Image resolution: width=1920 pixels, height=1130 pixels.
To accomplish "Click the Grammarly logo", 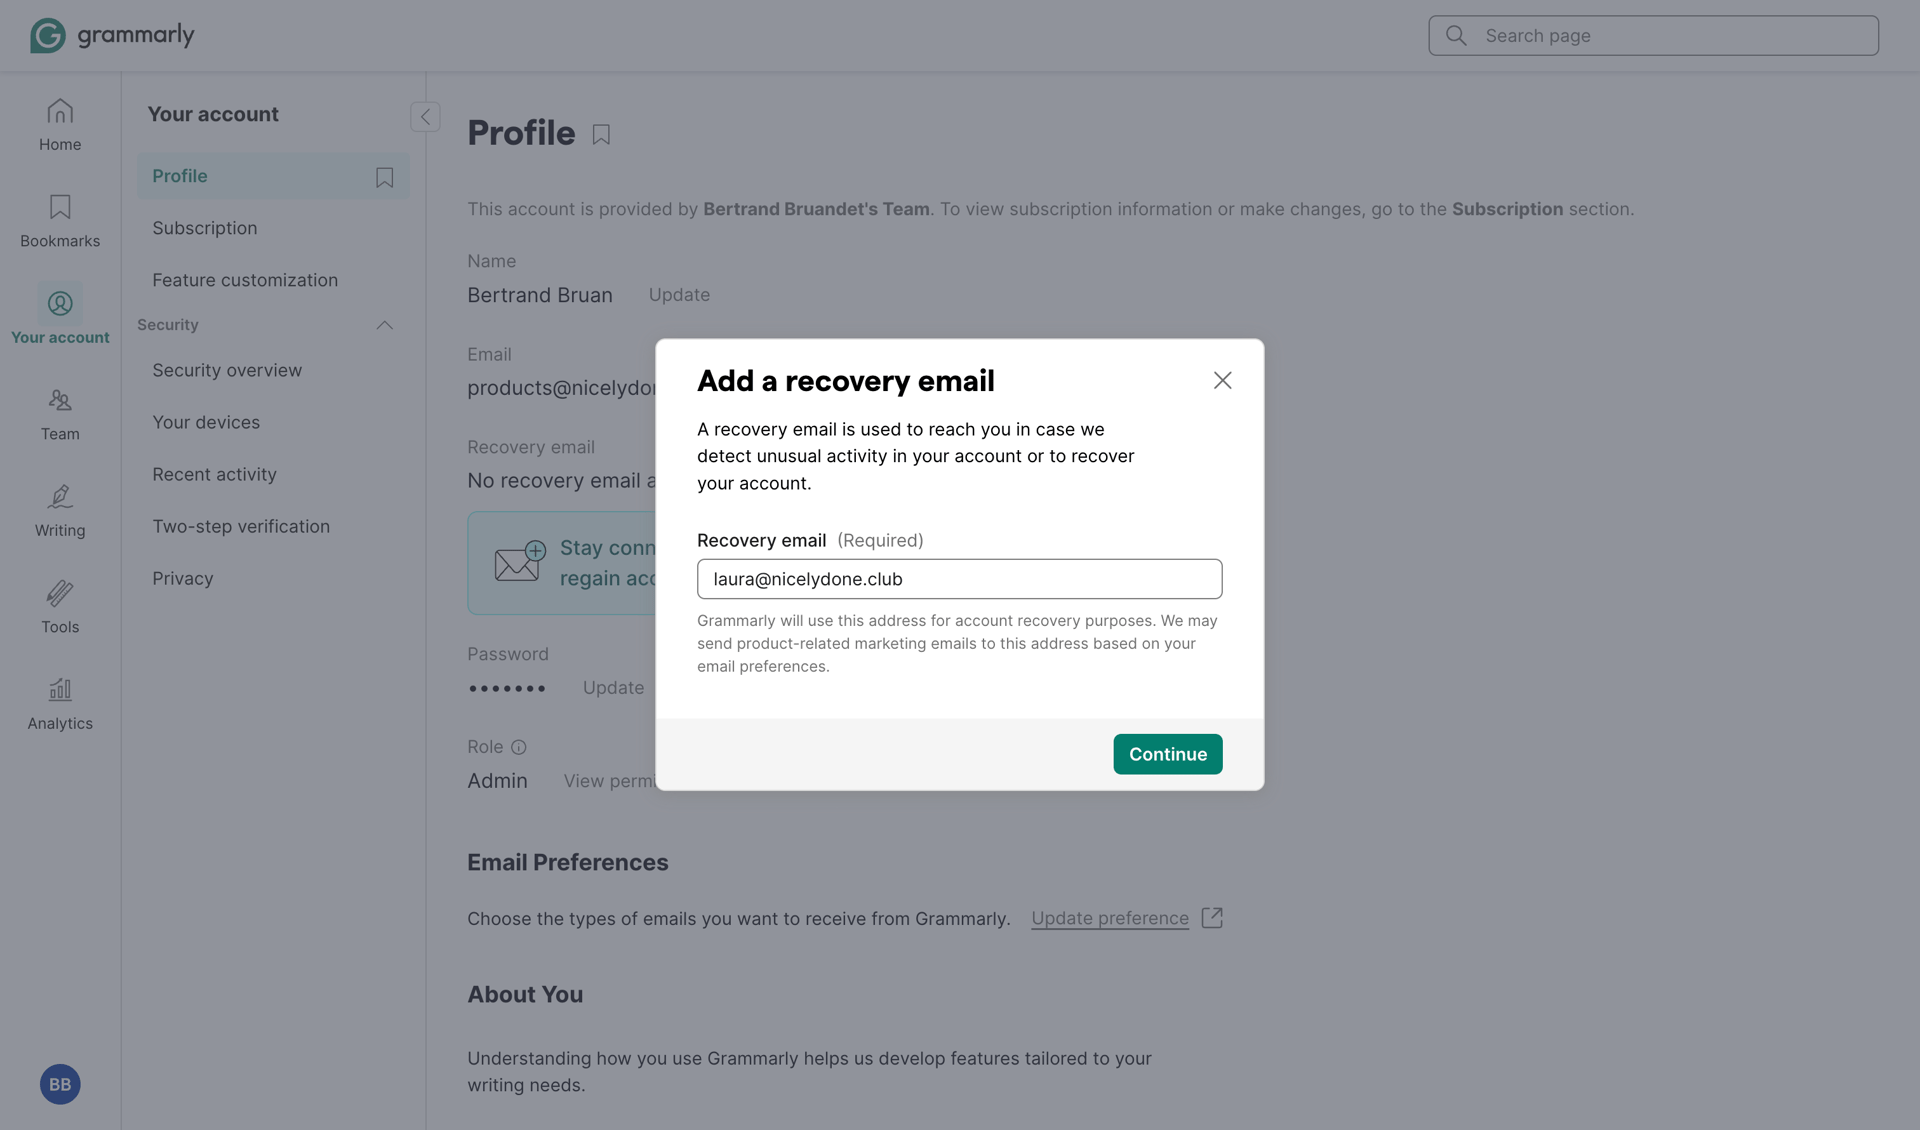I will tap(111, 34).
